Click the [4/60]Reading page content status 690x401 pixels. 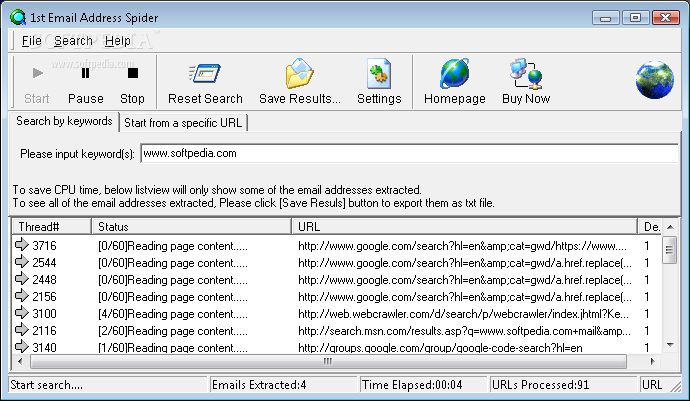[x=172, y=314]
